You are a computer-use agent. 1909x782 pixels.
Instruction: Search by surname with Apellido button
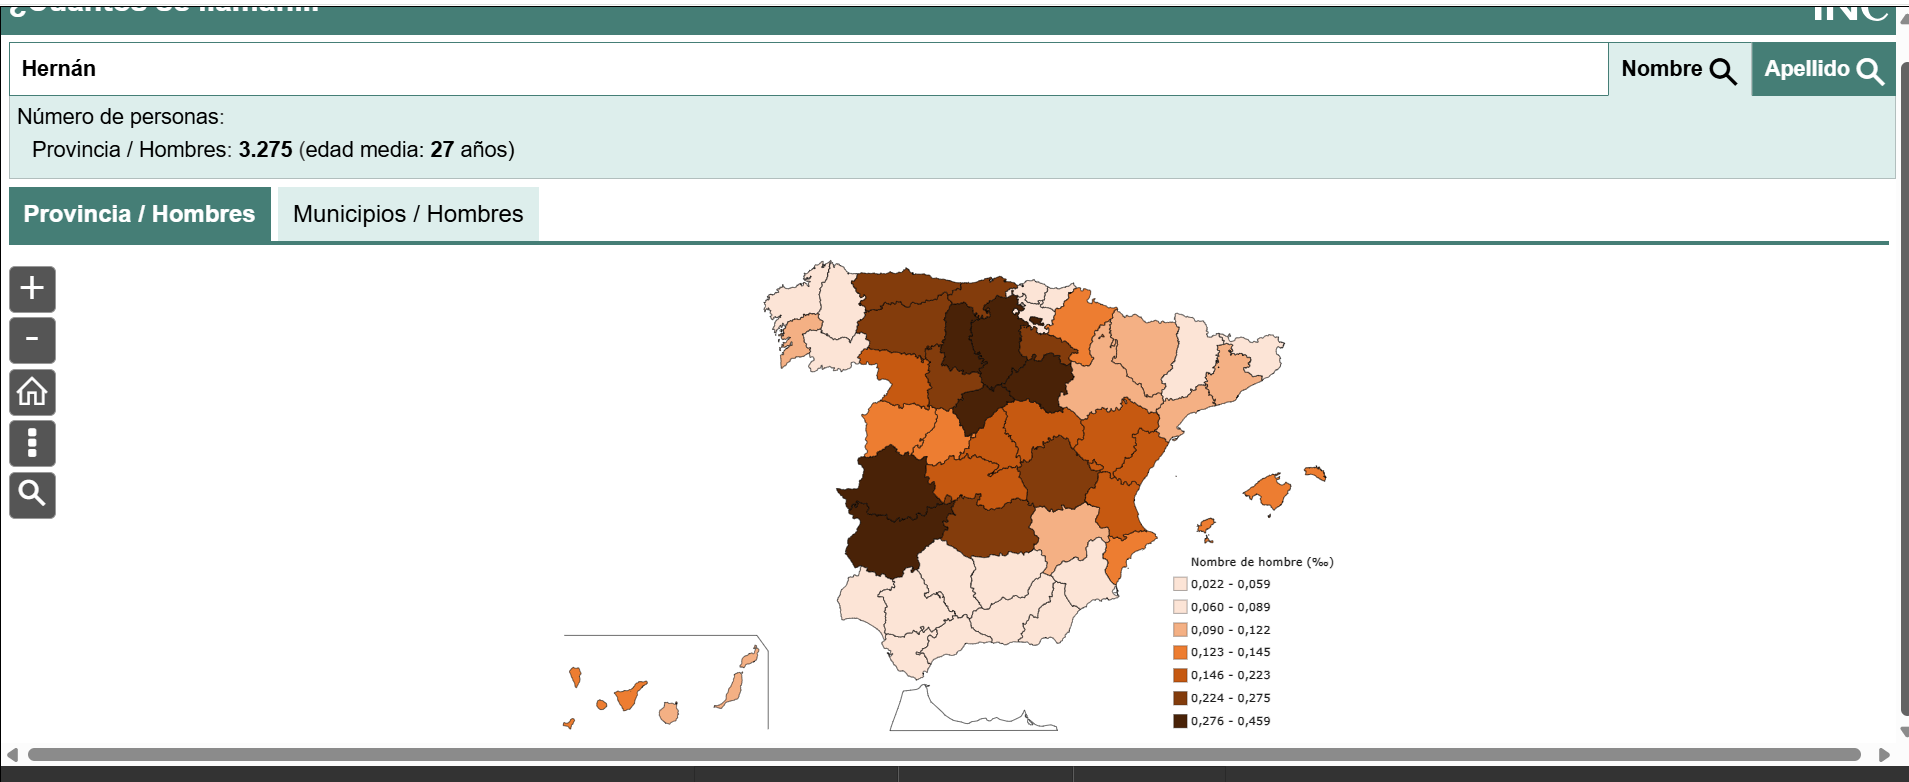click(x=1823, y=69)
